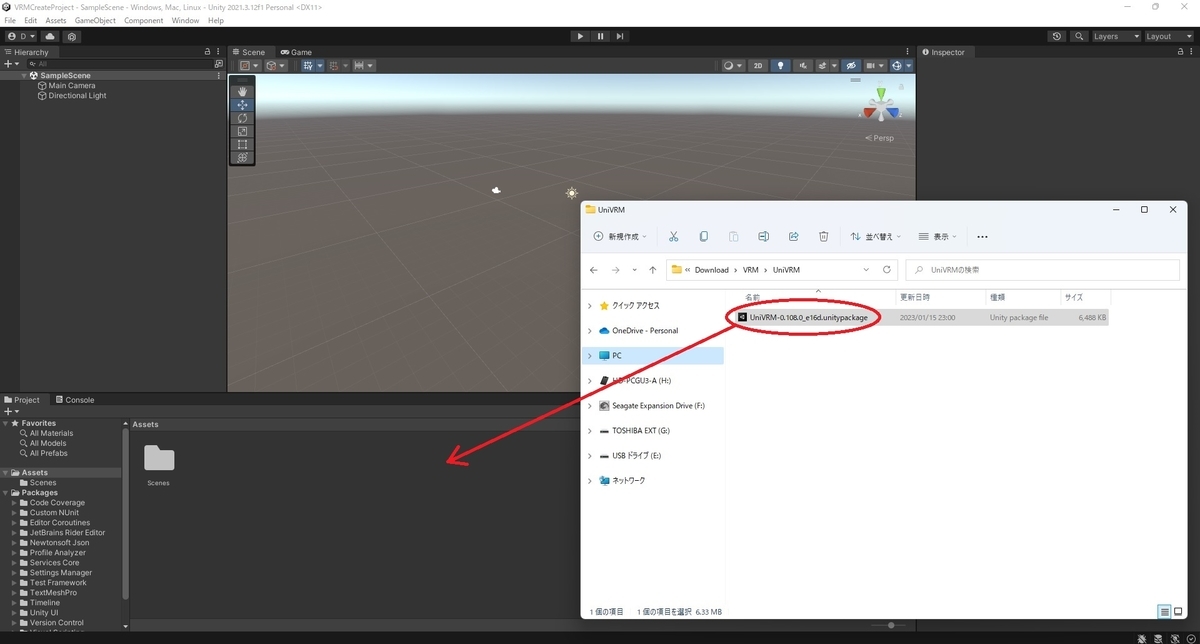The image size is (1200, 644).
Task: Expand PC node in Explorer sidebar
Action: (590, 355)
